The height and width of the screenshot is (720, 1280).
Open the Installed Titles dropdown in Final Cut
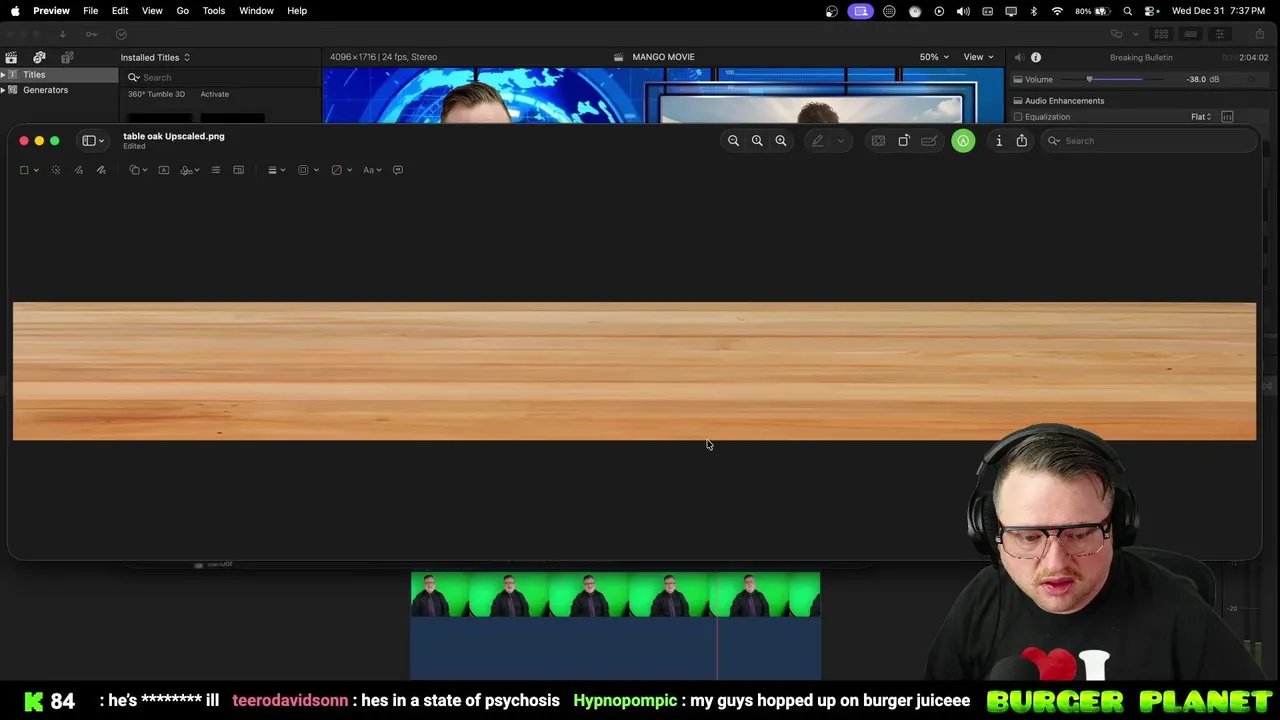[x=155, y=58]
